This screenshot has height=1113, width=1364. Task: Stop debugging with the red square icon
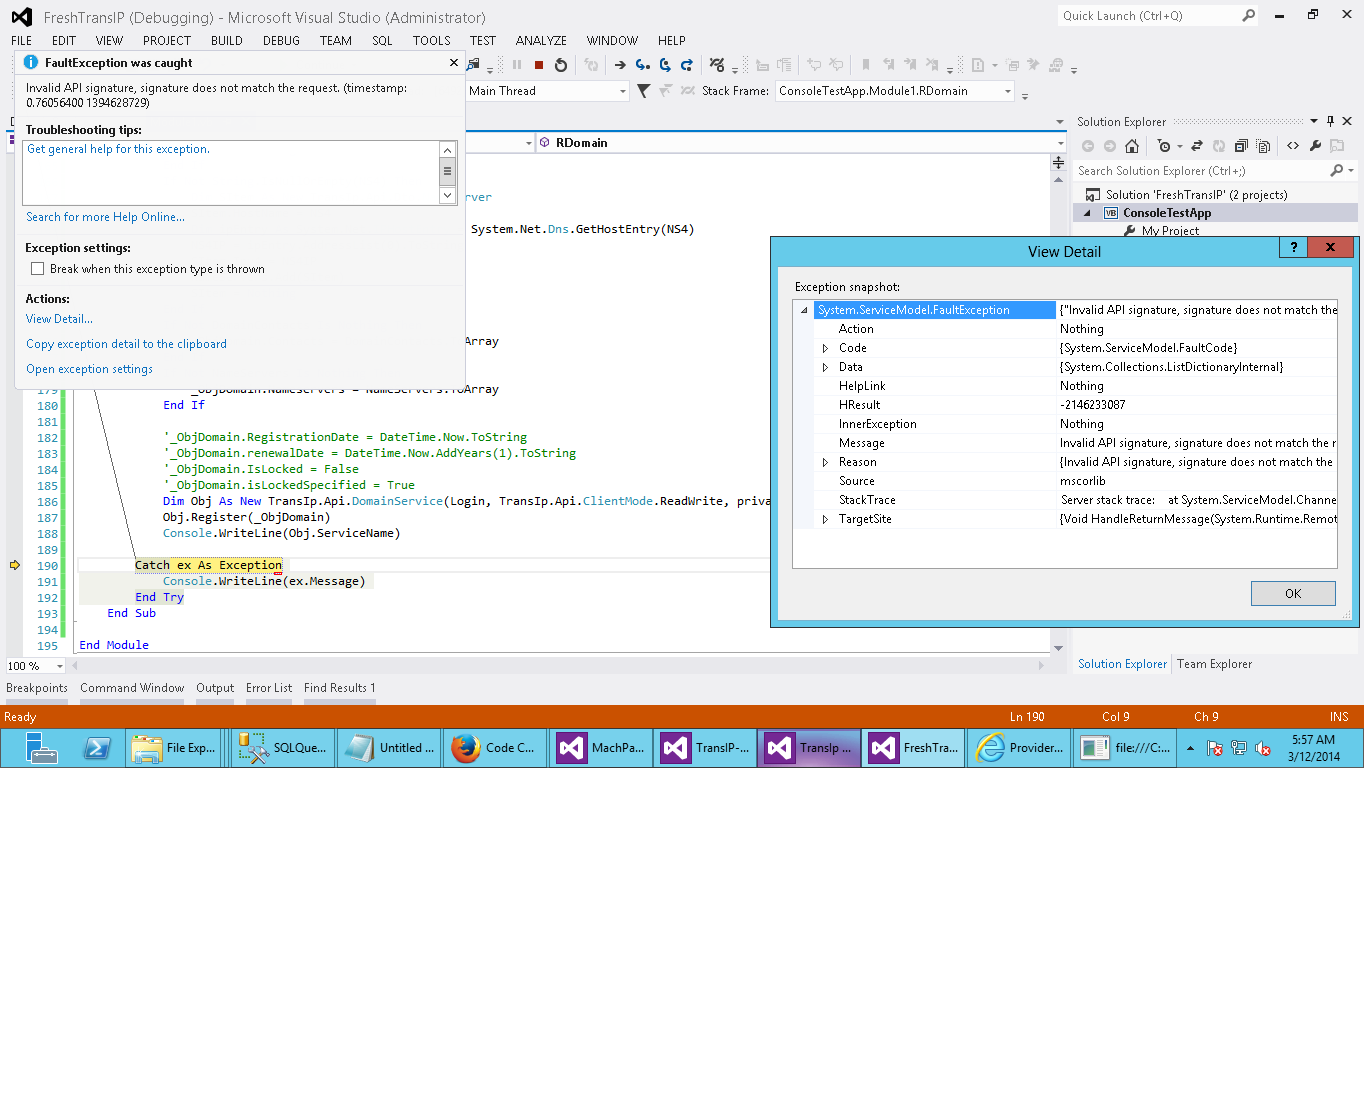click(x=539, y=65)
